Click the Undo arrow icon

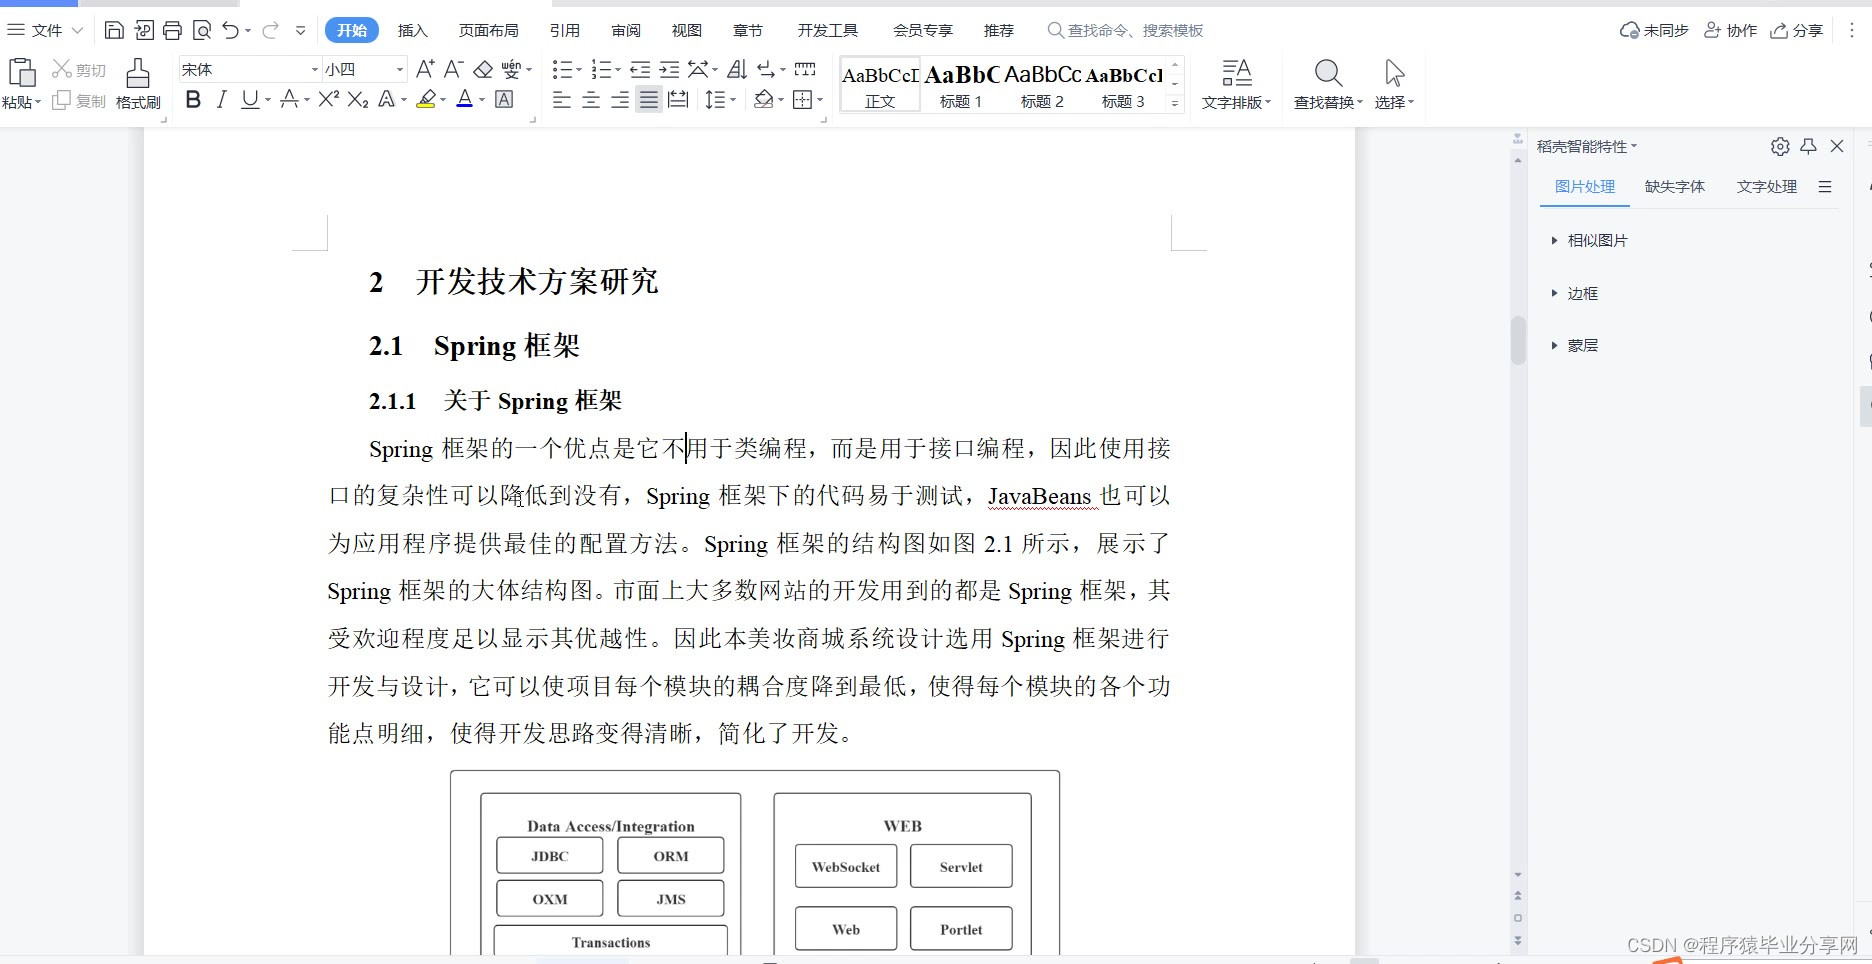click(231, 30)
